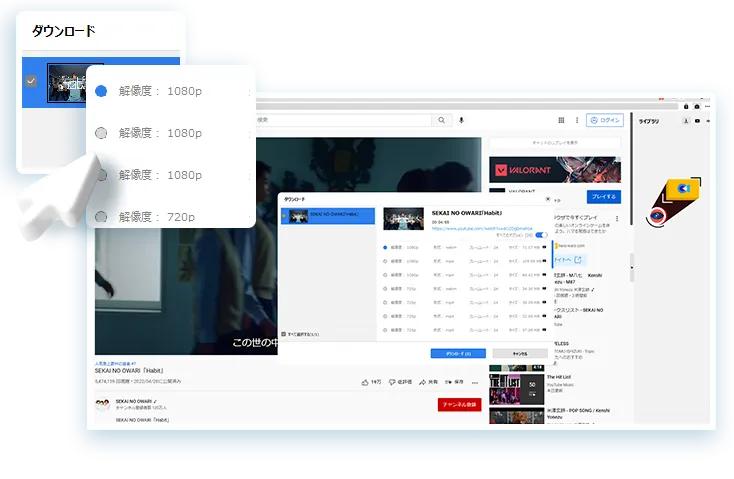734x479 pixels.
Task: Click the thumbnail in enlarged ダウンロード panel
Action: pyautogui.click(x=67, y=83)
